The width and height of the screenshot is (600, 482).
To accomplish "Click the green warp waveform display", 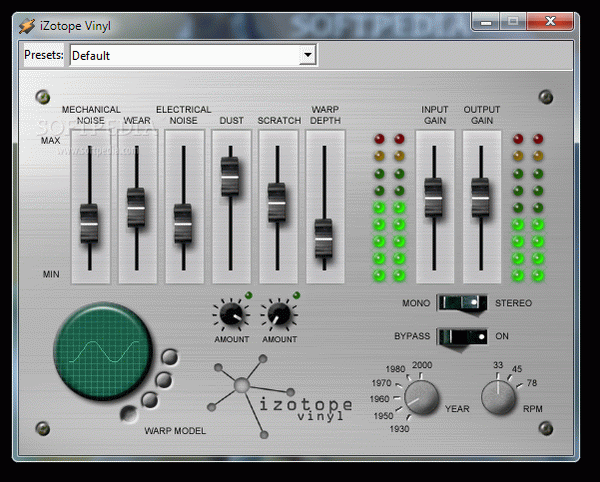I will click(103, 351).
